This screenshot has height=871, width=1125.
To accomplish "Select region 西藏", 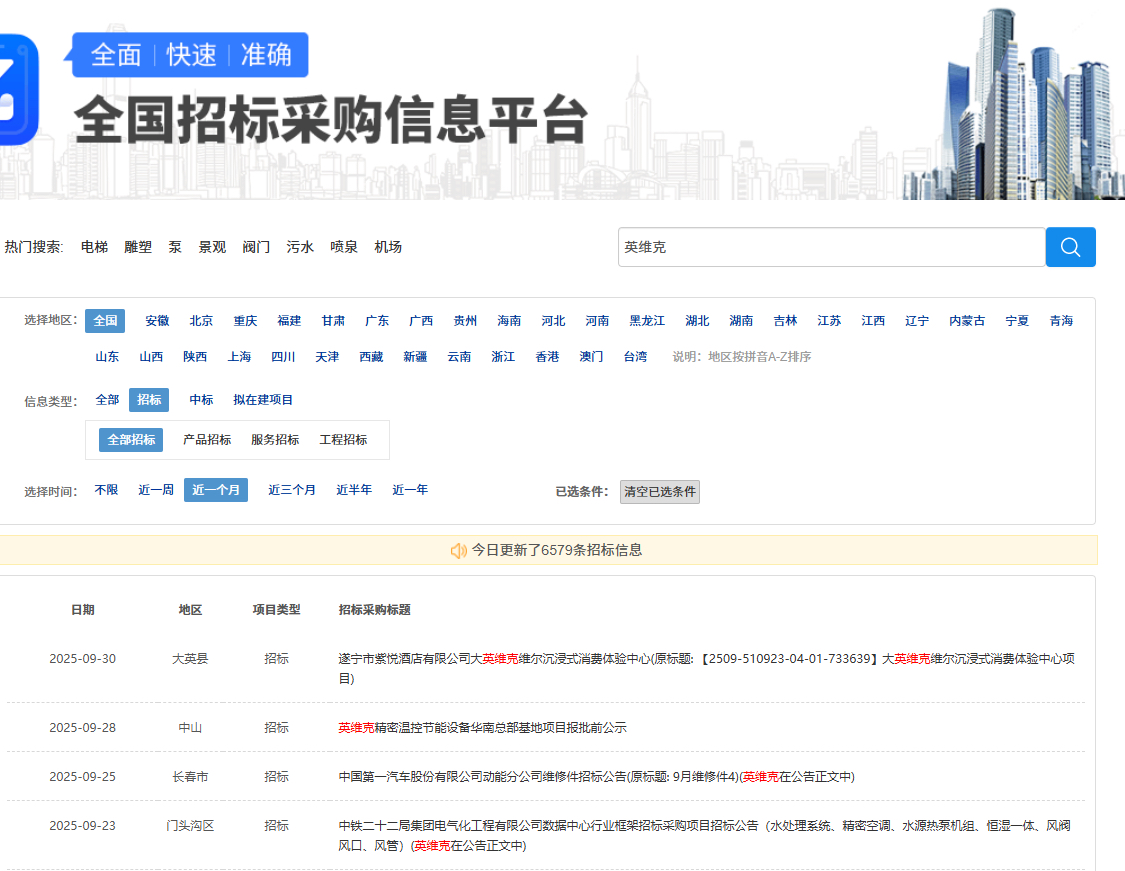I will click(x=371, y=357).
